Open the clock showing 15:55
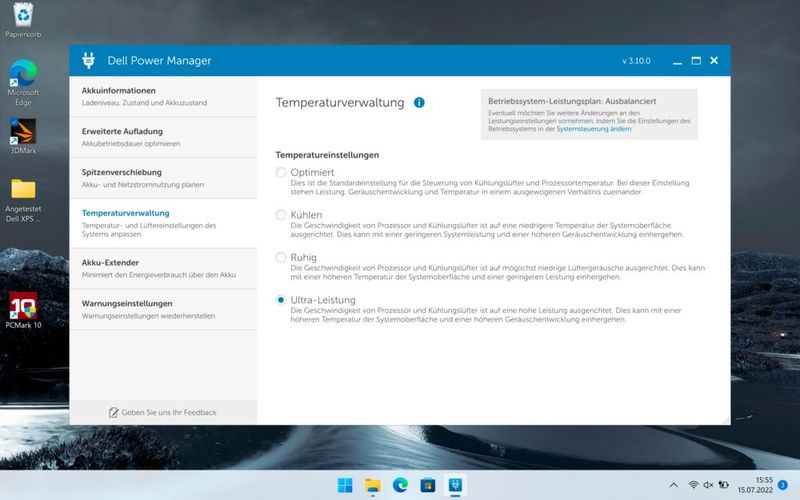This screenshot has width=800, height=500. [x=755, y=485]
